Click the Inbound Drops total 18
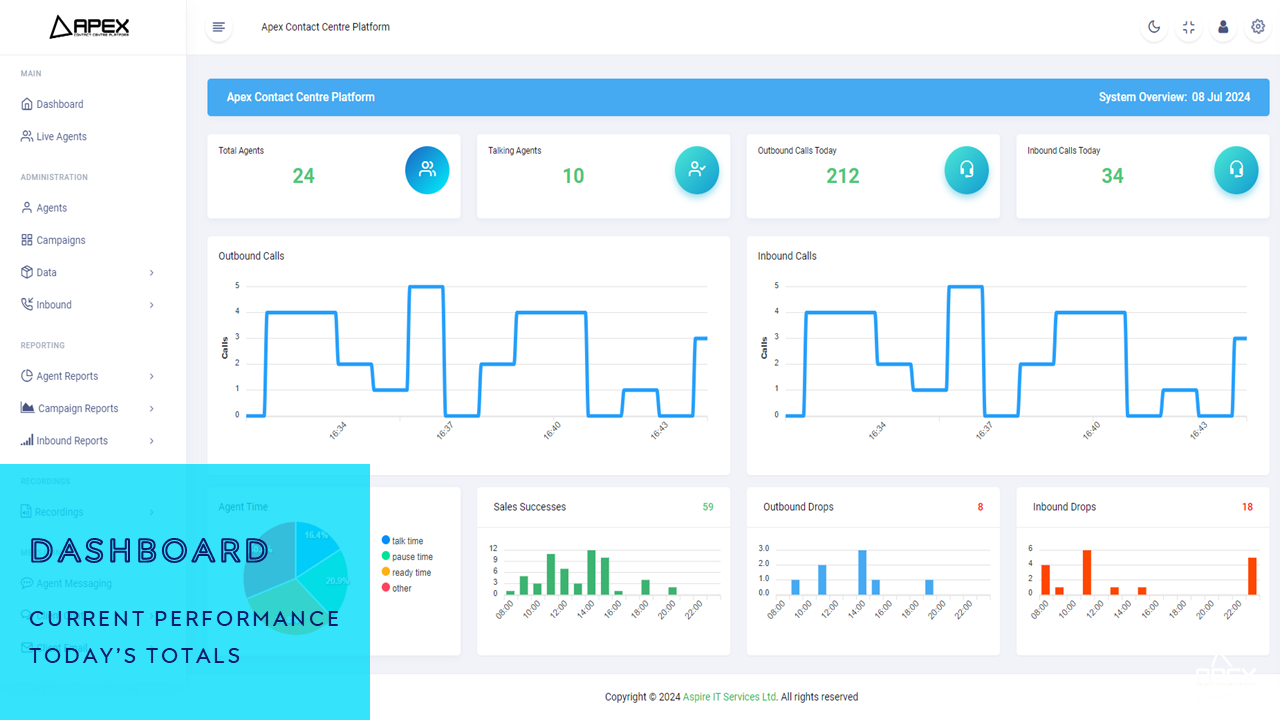This screenshot has height=720, width=1280. [1247, 507]
